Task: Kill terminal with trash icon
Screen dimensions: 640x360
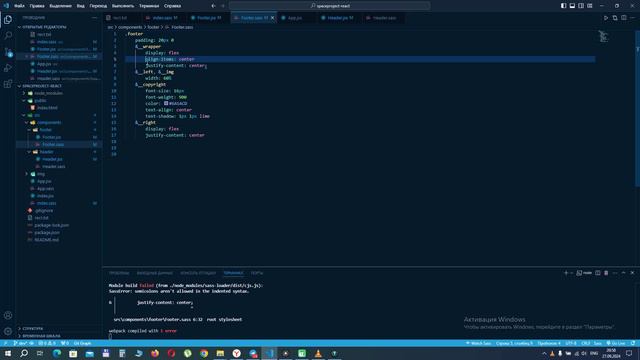Action: click(x=606, y=273)
